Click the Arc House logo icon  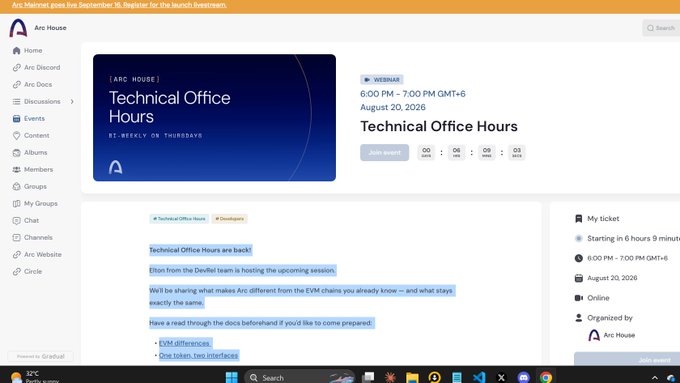18,28
